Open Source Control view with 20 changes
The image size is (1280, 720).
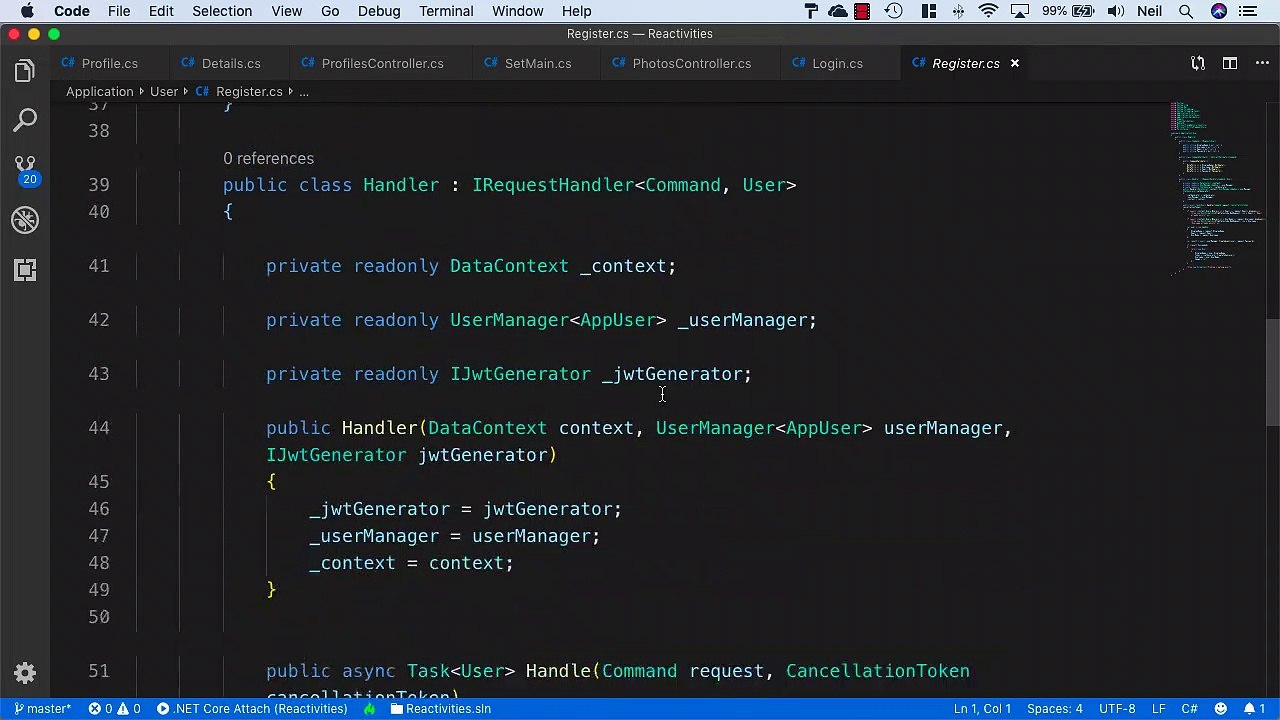point(25,170)
